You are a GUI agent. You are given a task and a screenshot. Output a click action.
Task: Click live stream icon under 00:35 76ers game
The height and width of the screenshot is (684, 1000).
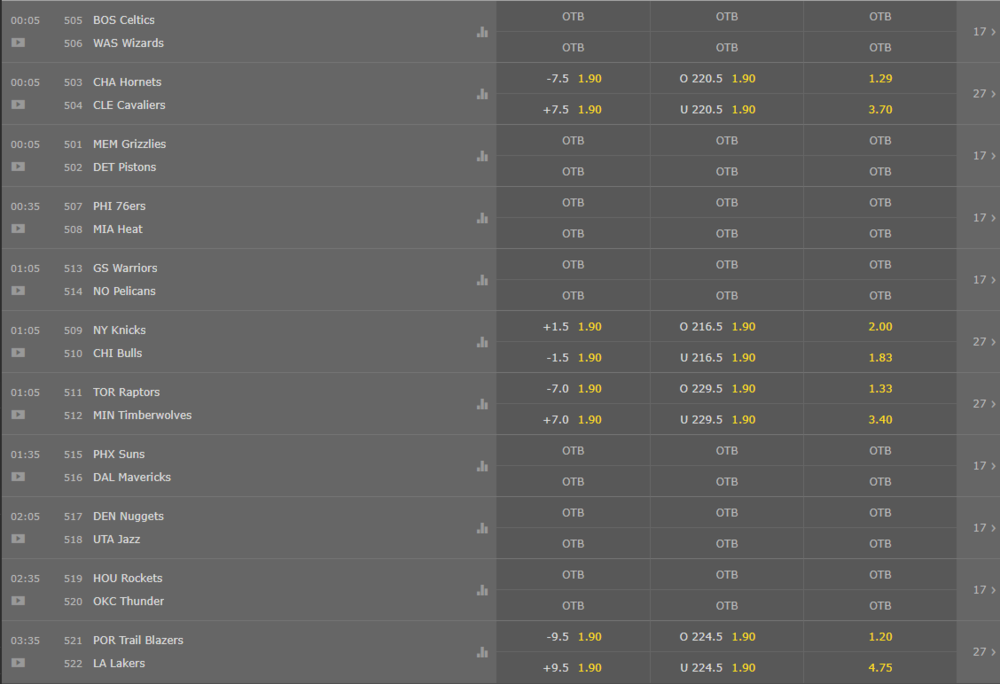click(18, 229)
